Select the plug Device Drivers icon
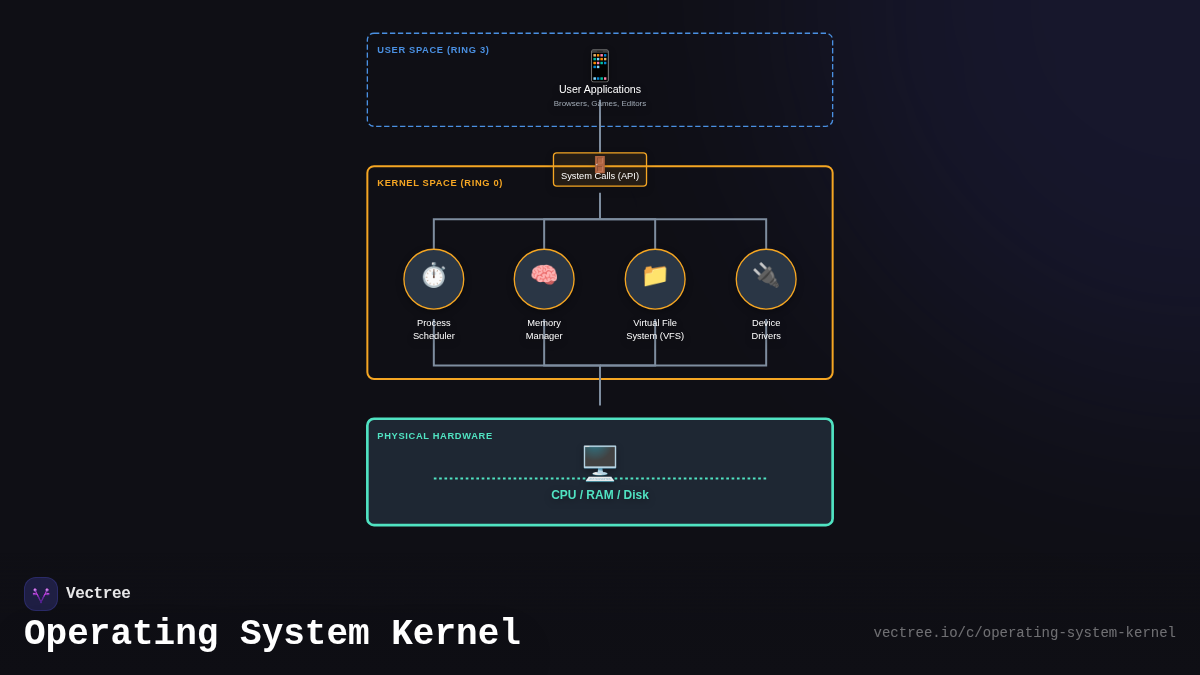 [x=766, y=278]
